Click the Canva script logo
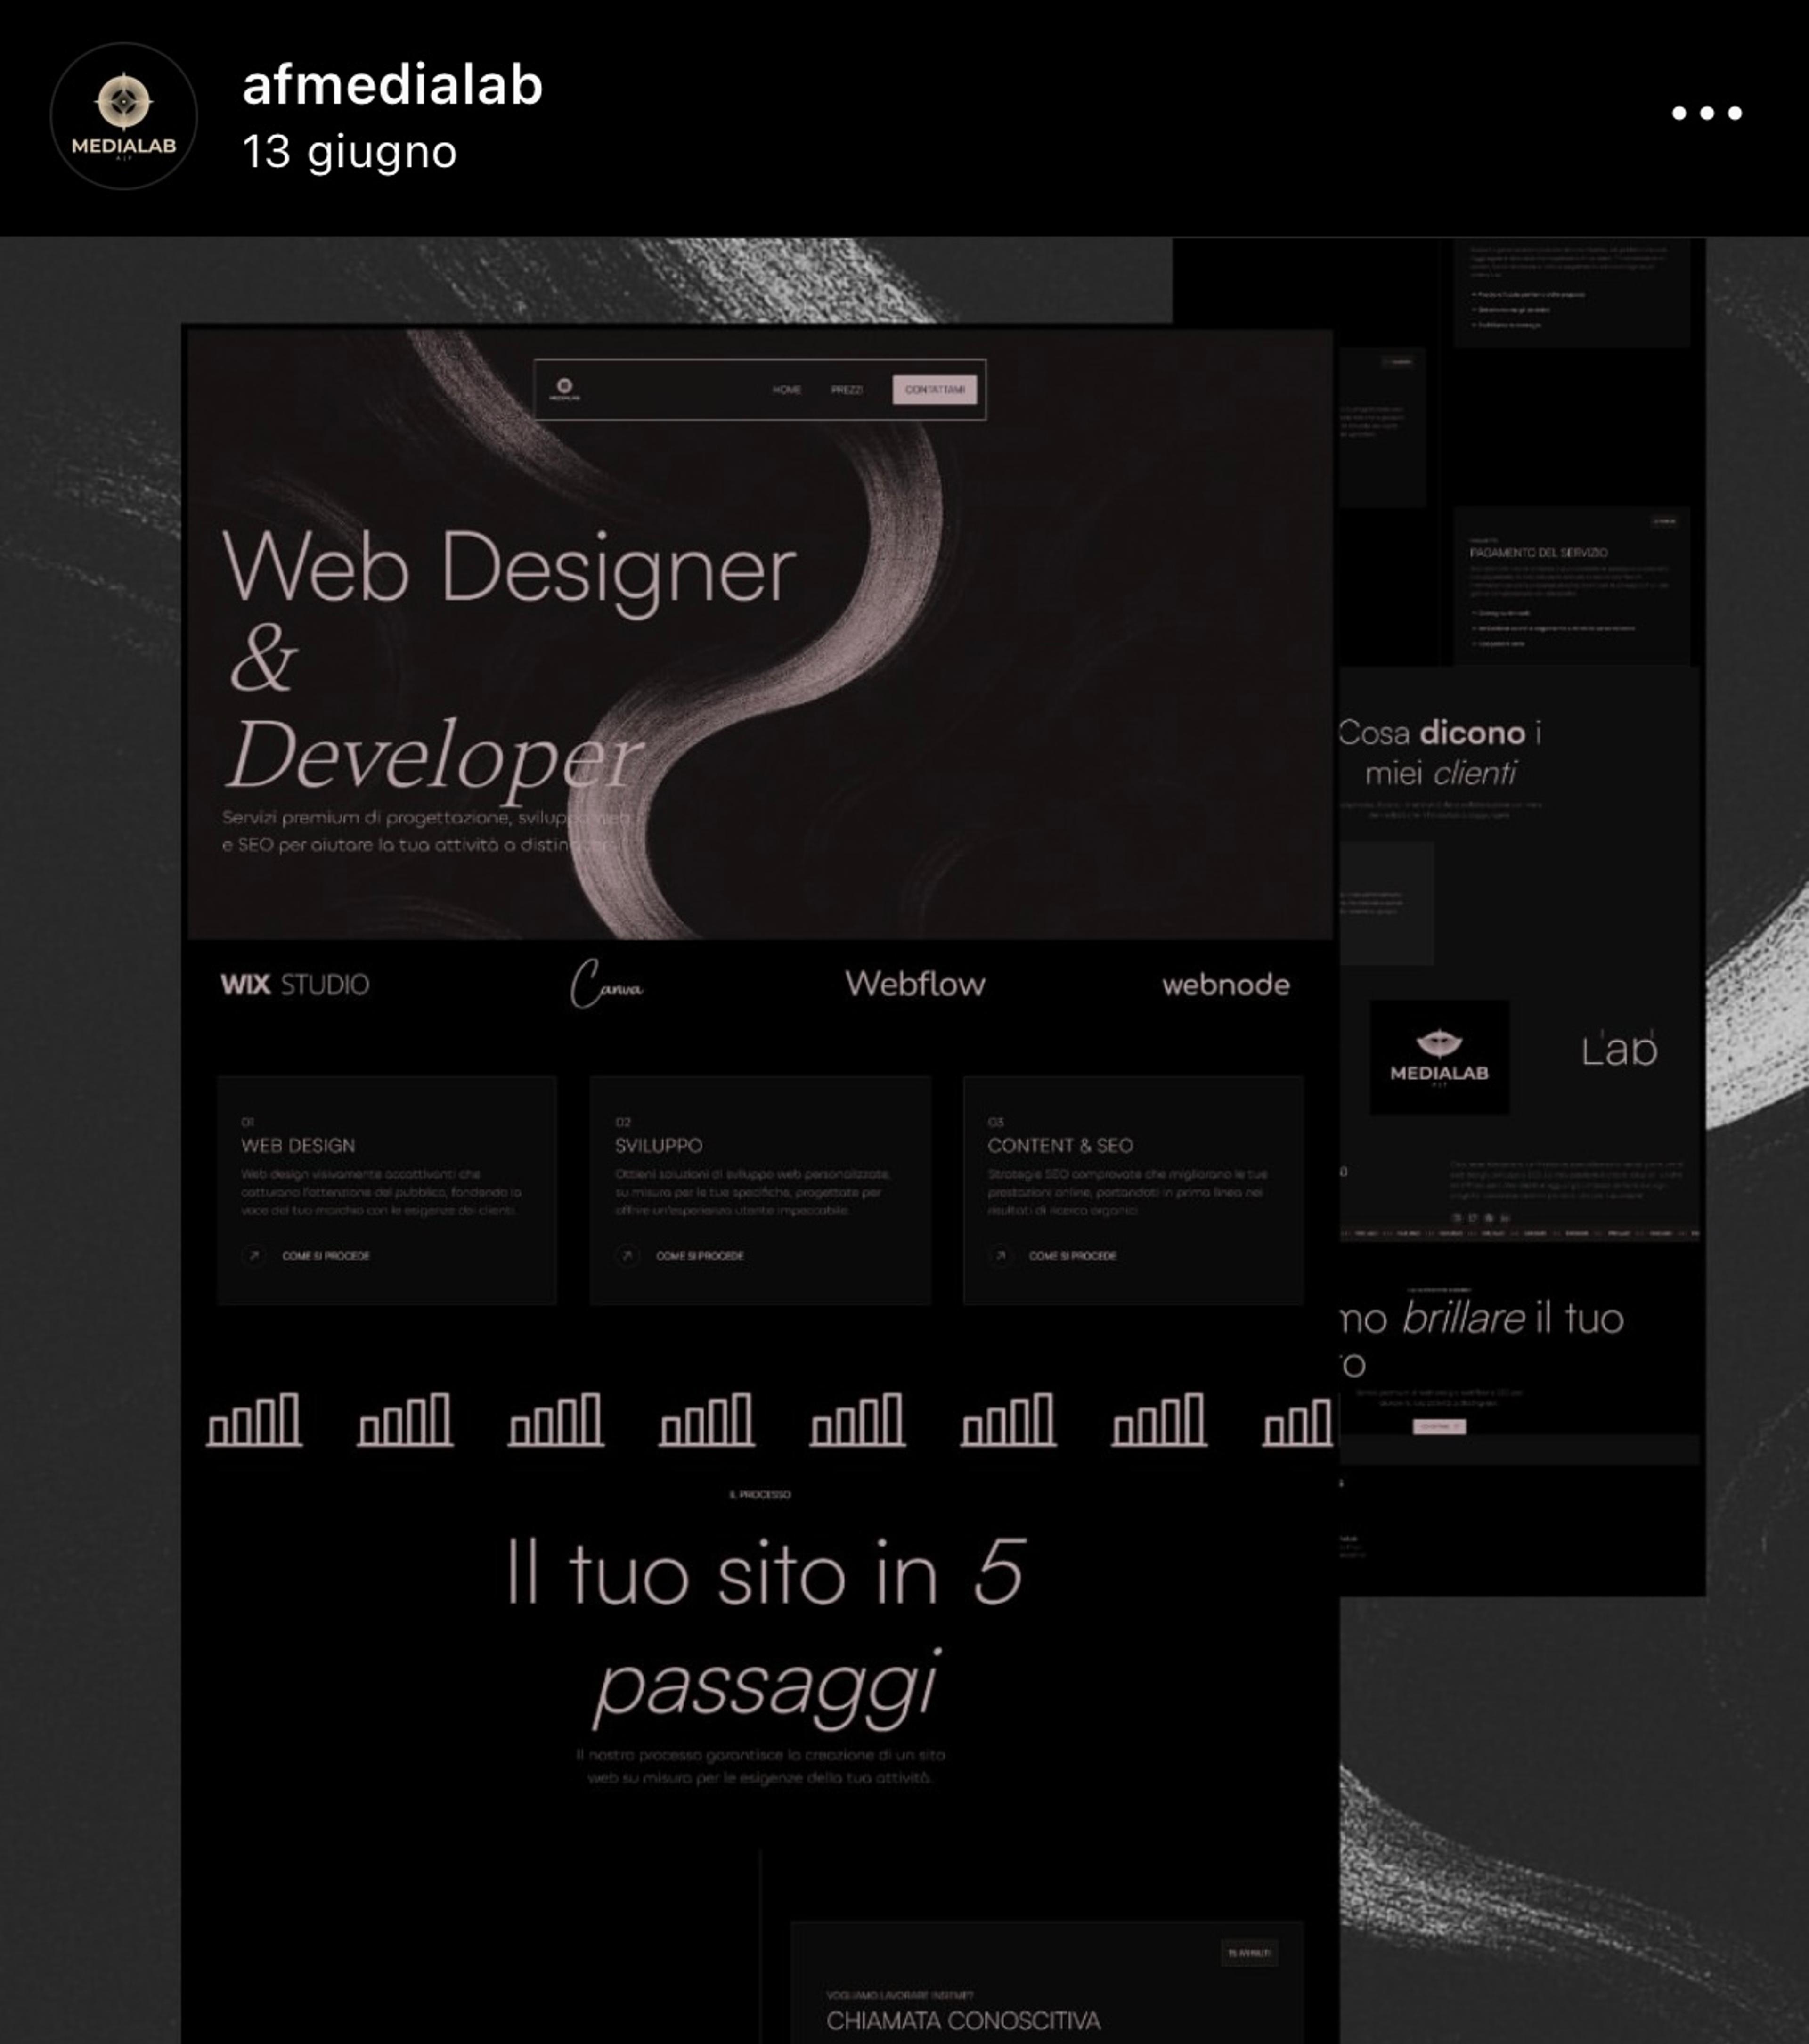1809x2044 pixels. [606, 984]
